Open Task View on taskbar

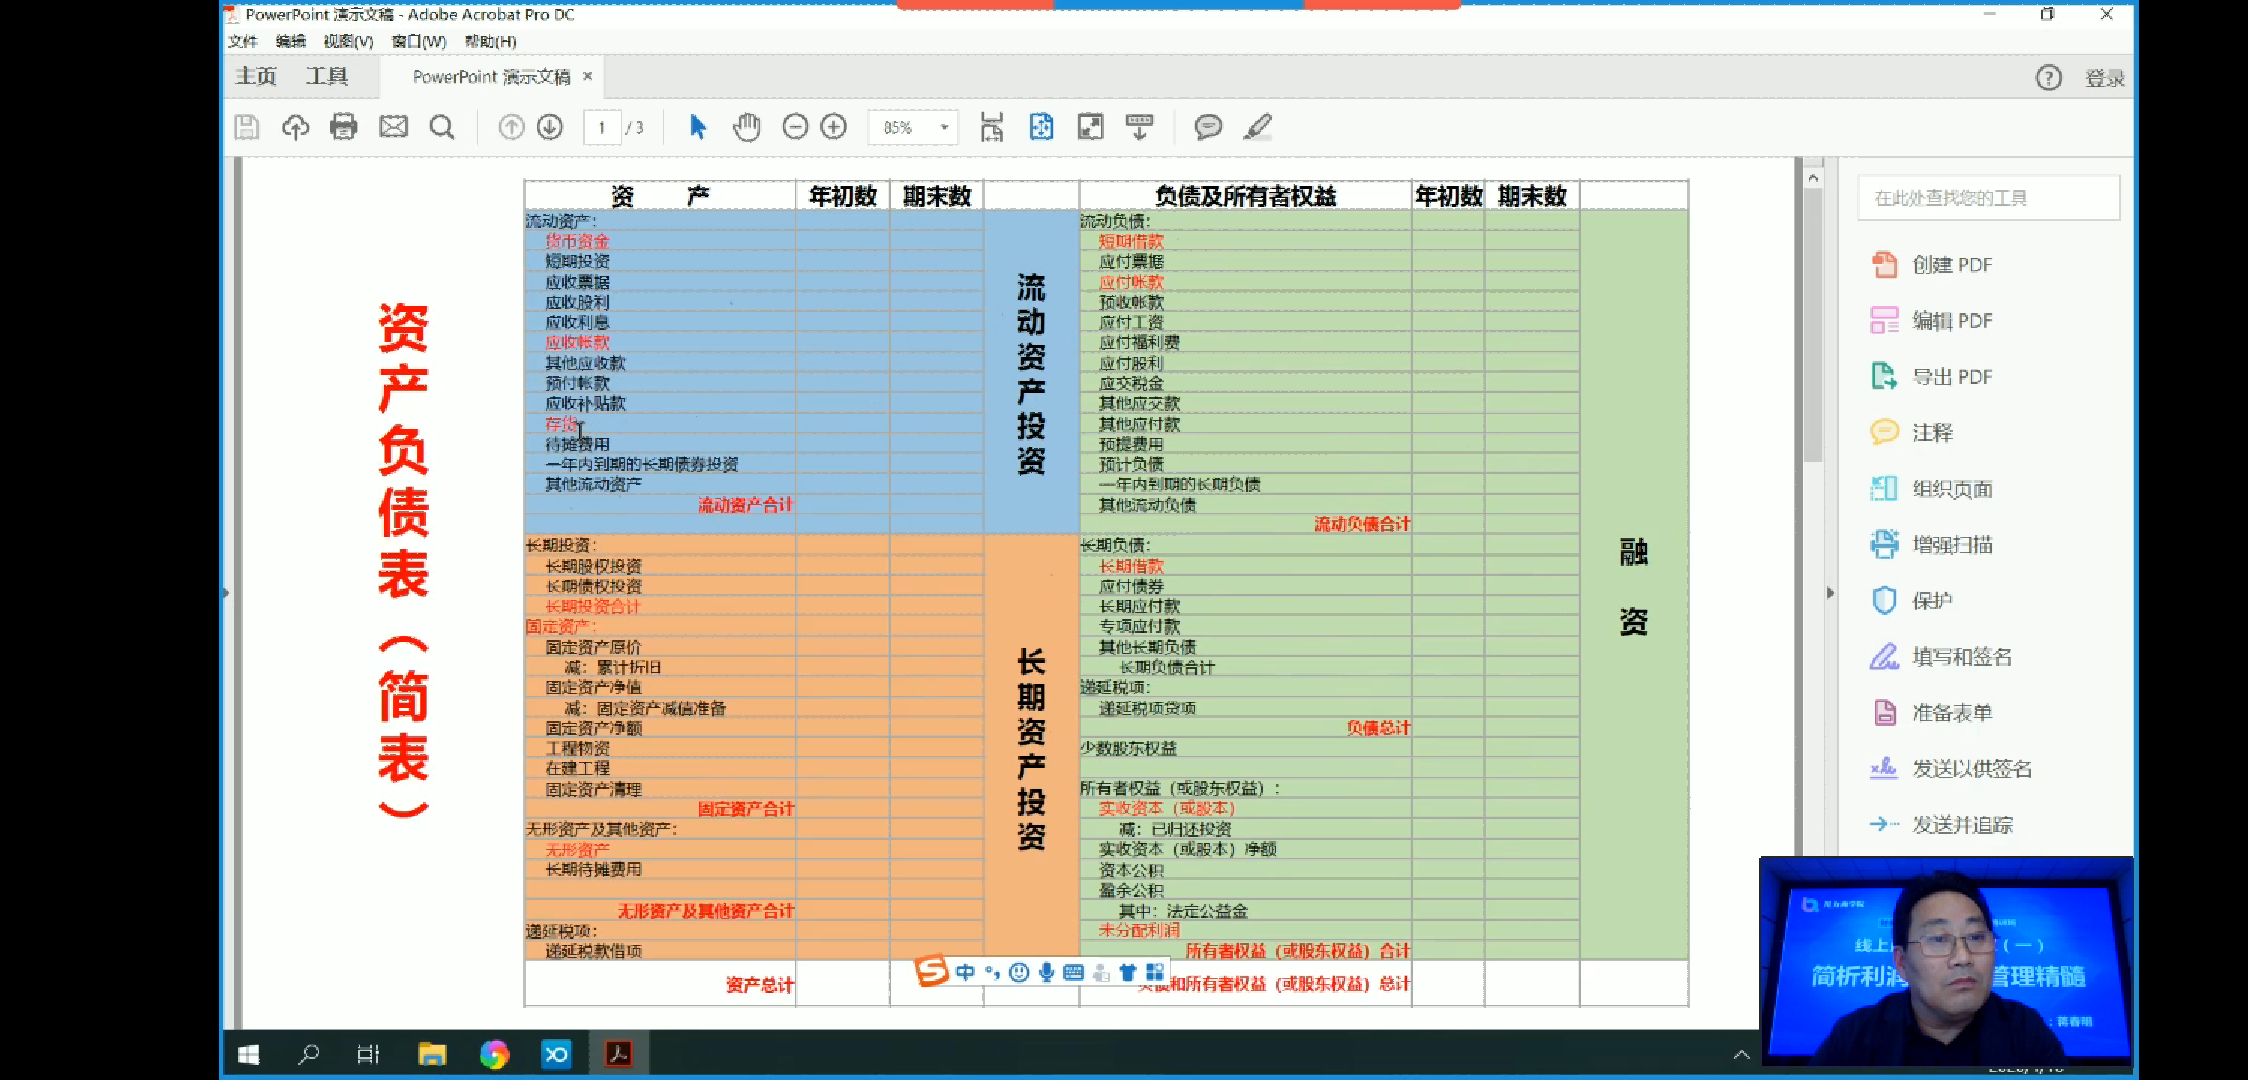[368, 1054]
